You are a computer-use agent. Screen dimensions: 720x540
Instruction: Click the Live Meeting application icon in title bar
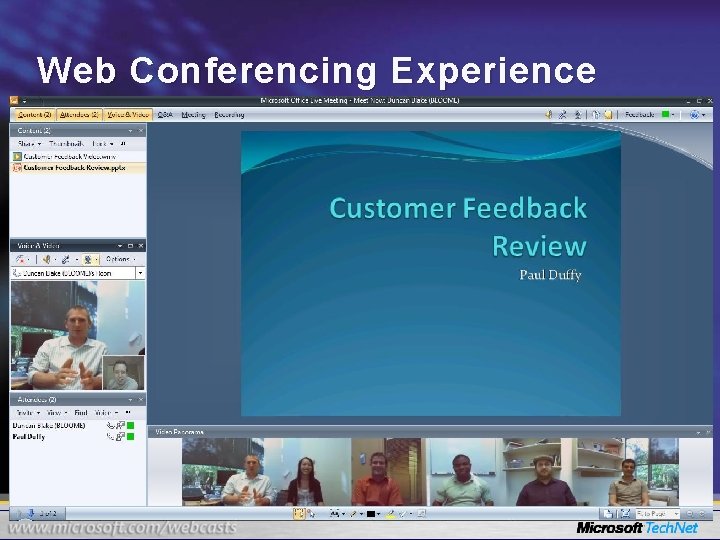pos(14,100)
